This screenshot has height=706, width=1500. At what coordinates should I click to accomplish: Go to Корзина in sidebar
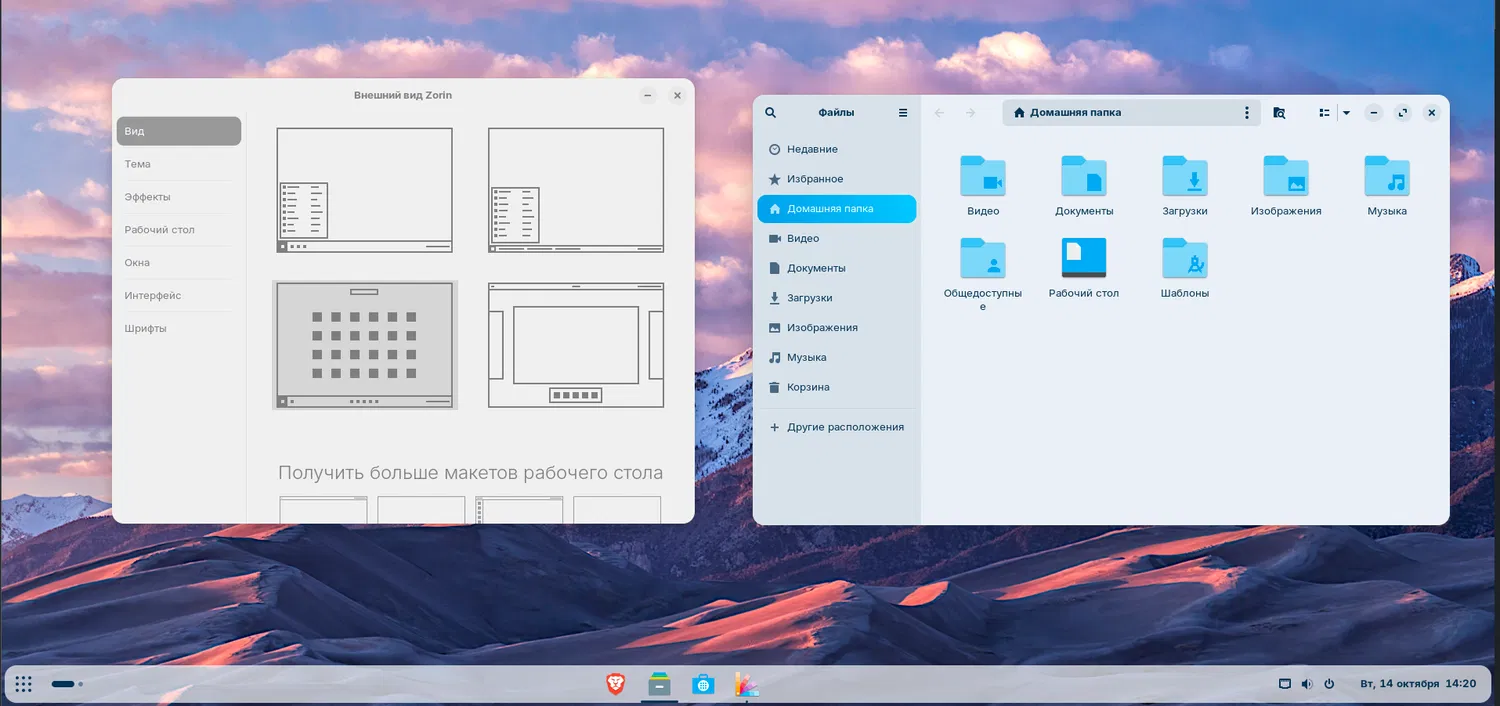pyautogui.click(x=808, y=387)
